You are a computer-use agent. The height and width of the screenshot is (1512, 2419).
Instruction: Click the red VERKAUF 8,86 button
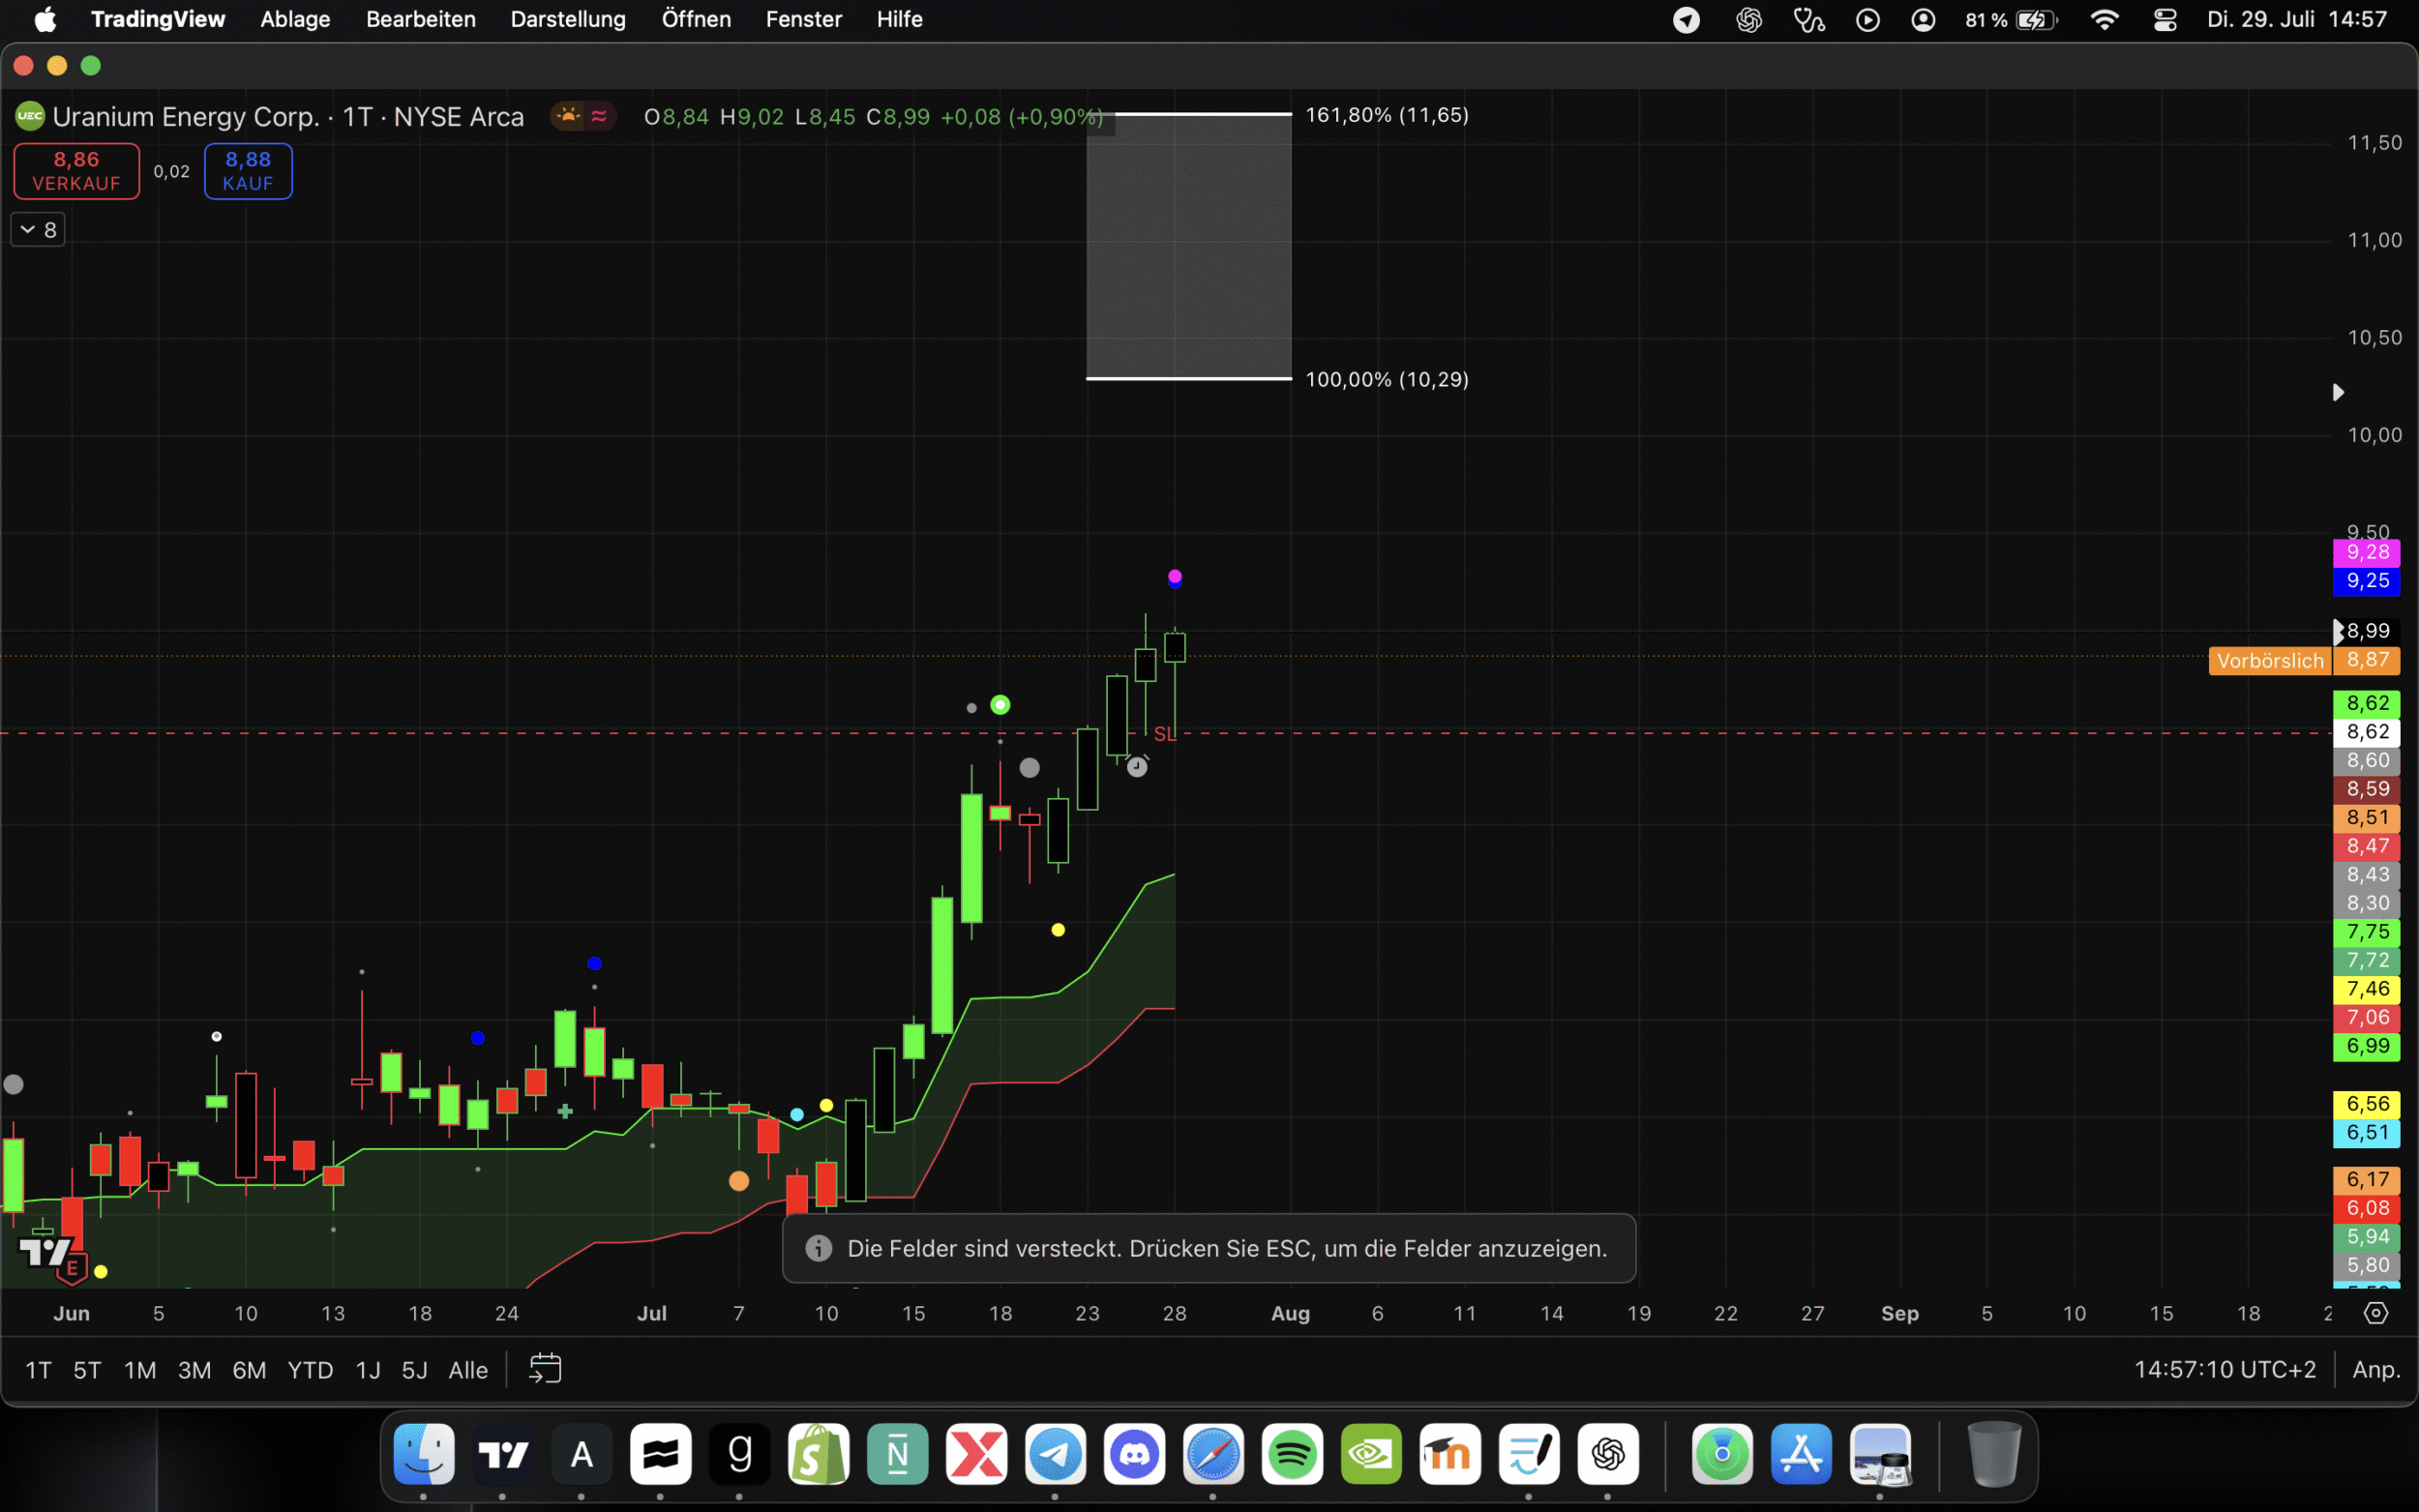tap(76, 171)
